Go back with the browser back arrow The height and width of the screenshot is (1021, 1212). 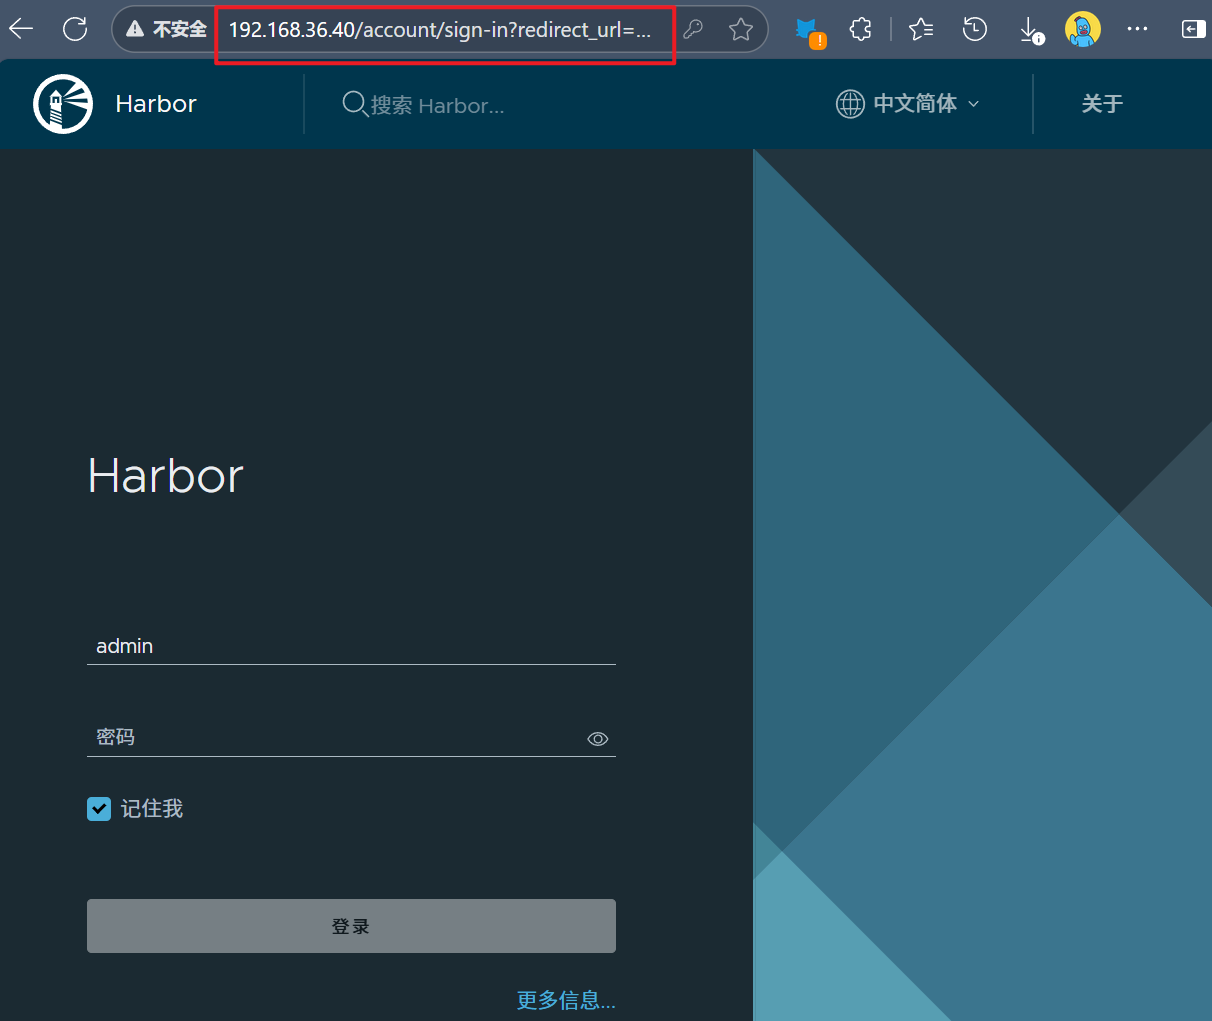pos(21,29)
